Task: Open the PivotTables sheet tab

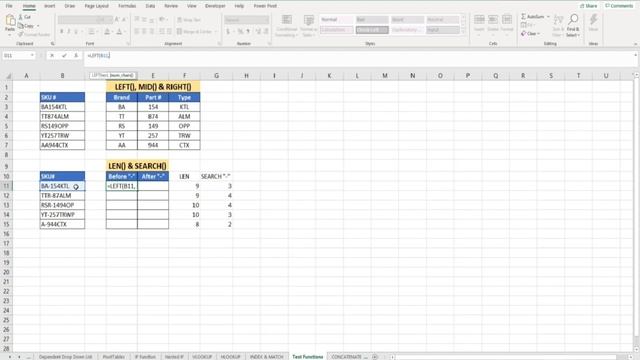Action: pos(114,357)
